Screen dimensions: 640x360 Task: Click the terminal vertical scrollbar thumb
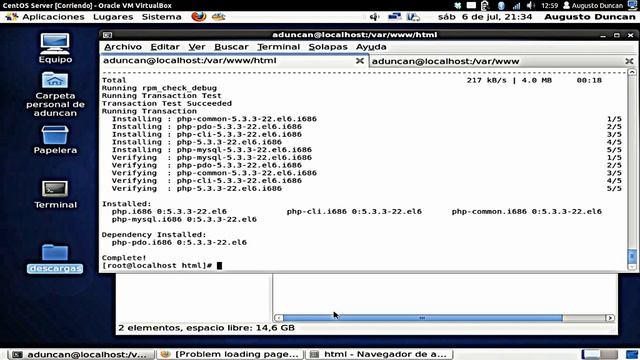631,256
